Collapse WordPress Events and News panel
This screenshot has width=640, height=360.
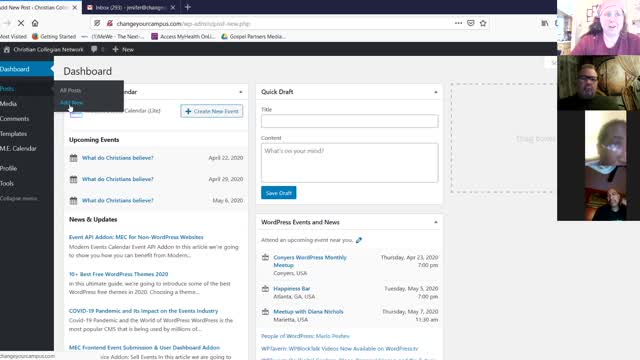point(436,222)
